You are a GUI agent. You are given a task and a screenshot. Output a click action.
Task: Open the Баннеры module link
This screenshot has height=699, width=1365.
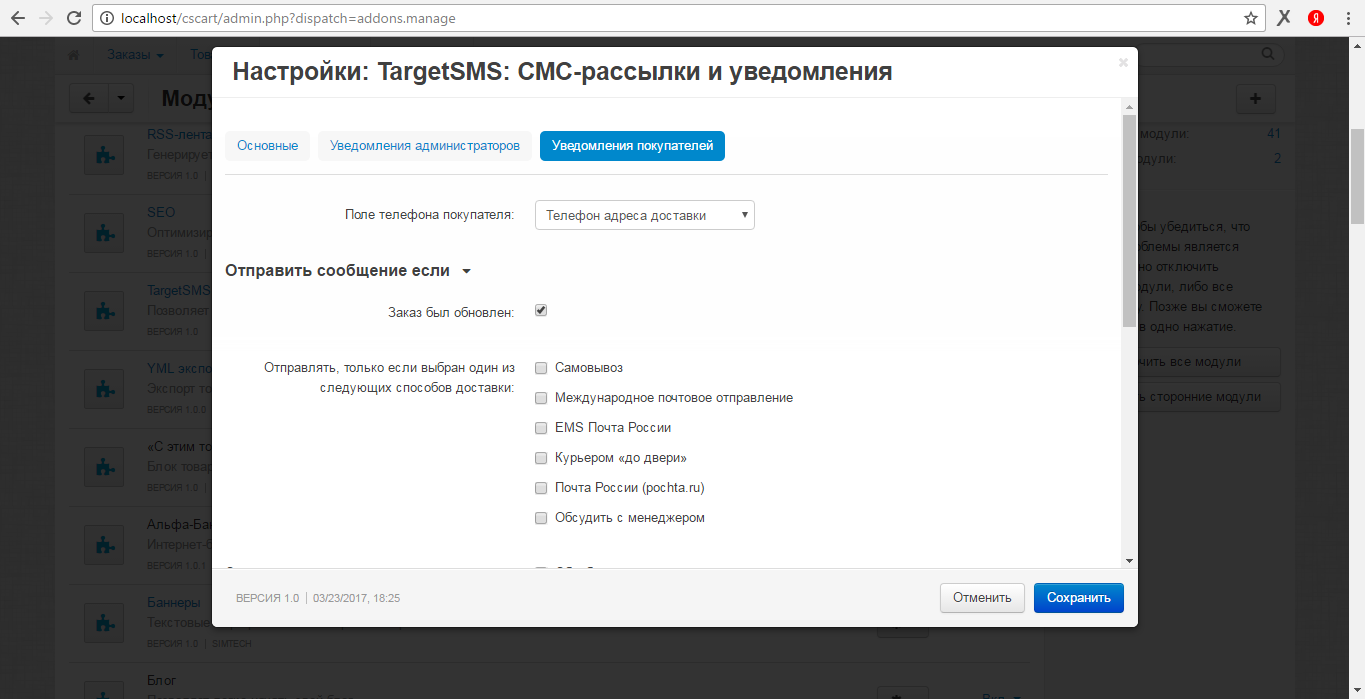click(174, 602)
